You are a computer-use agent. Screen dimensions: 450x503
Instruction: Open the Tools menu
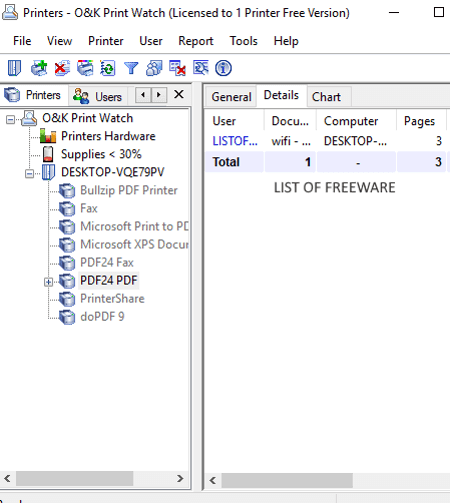(x=244, y=41)
